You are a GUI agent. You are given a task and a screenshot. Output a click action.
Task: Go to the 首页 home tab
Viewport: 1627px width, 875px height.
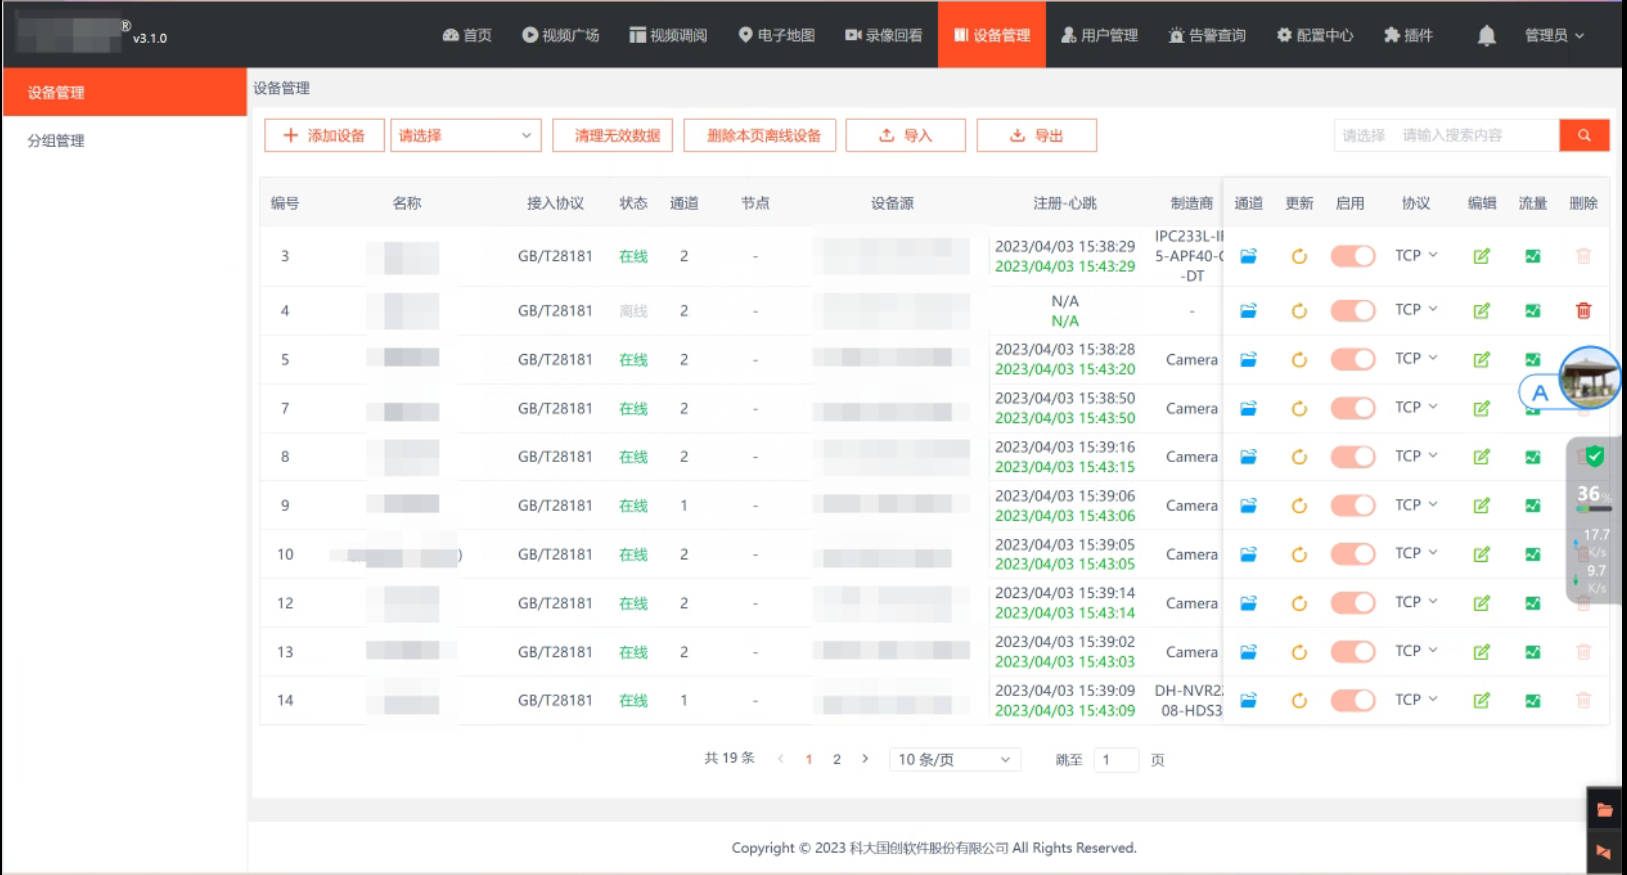(467, 36)
